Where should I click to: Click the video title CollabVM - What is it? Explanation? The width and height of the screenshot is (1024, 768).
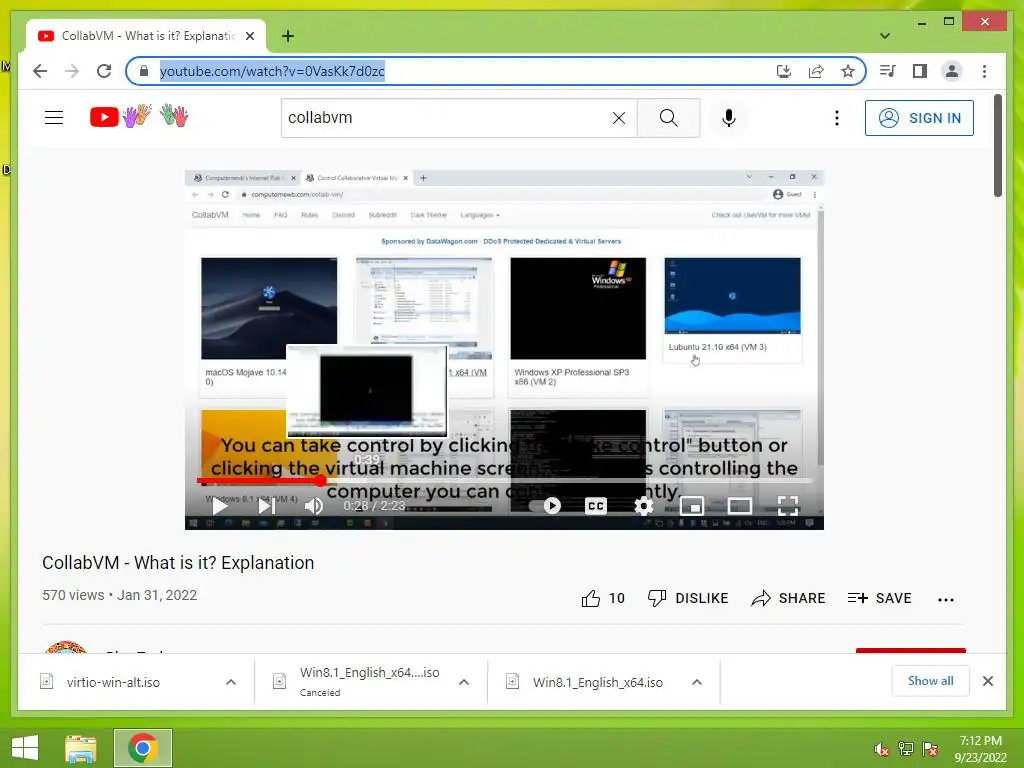178,563
